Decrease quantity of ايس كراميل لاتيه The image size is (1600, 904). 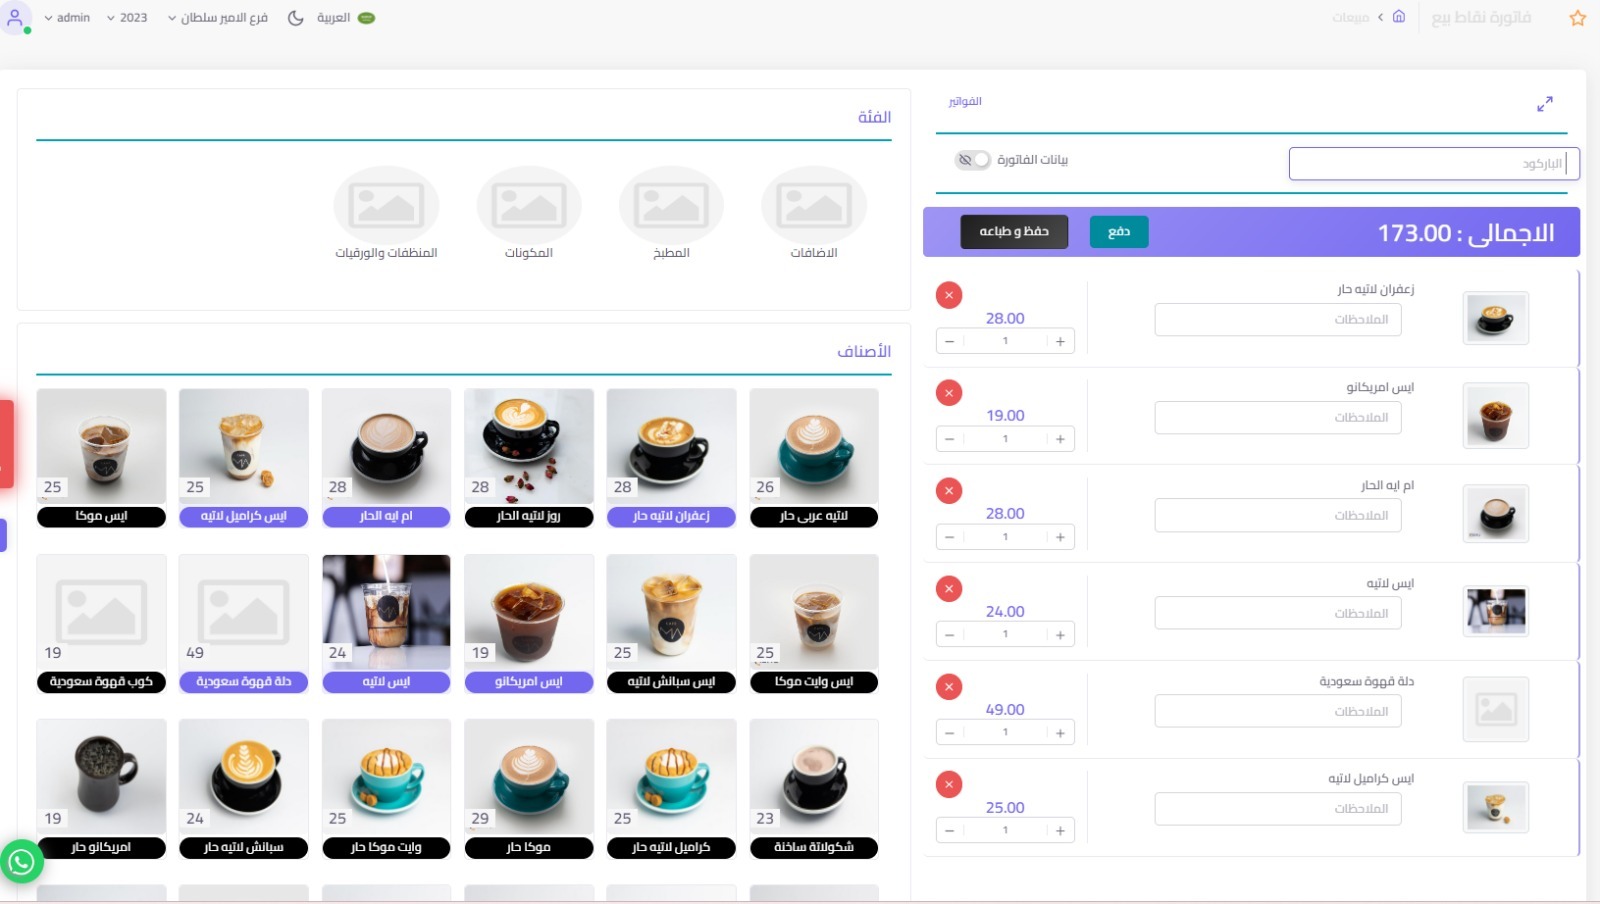click(x=949, y=831)
